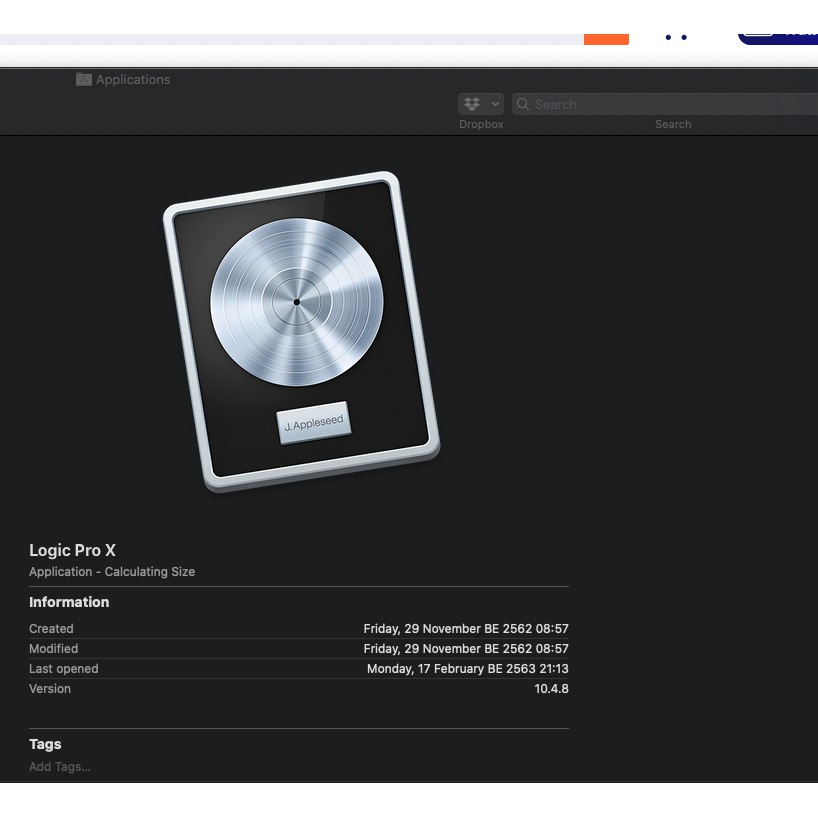Select the Applications breadcrumb label
The width and height of the screenshot is (818, 818).
(x=133, y=79)
